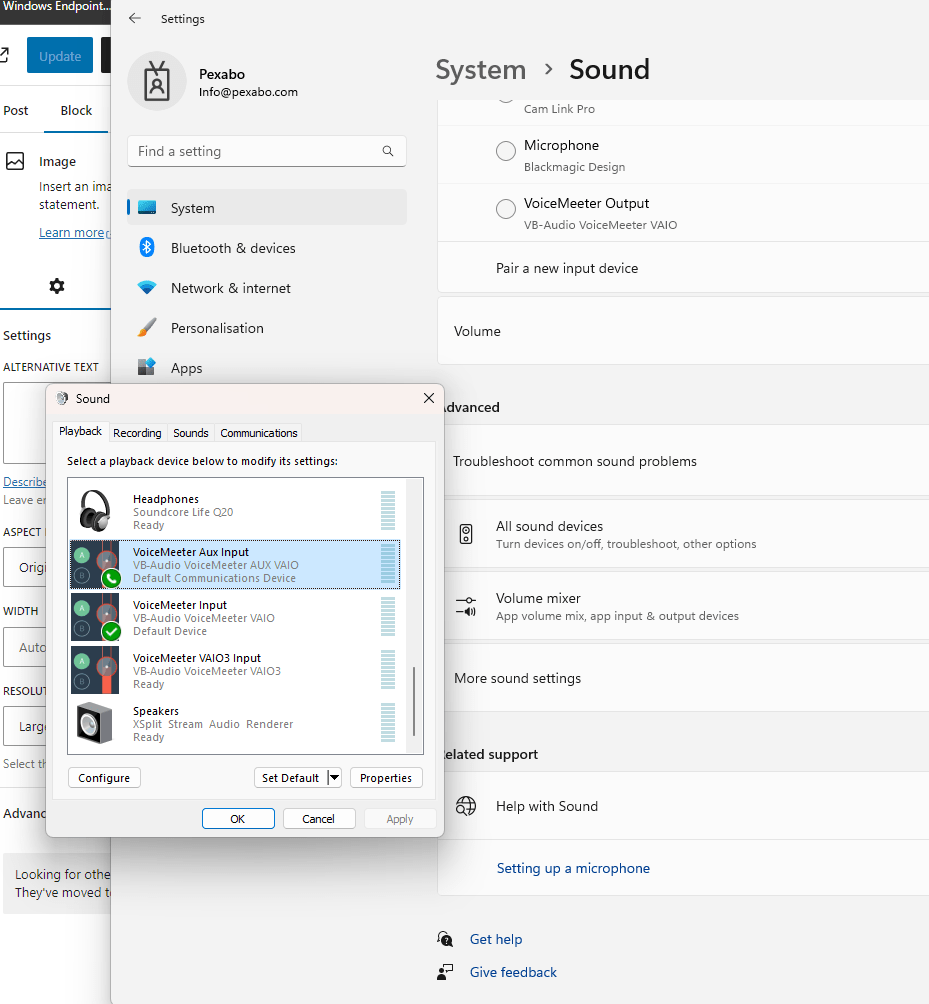The height and width of the screenshot is (1004, 929).
Task: Click the VoiceMeeter VAIO3 Input device icon
Action: coord(95,670)
